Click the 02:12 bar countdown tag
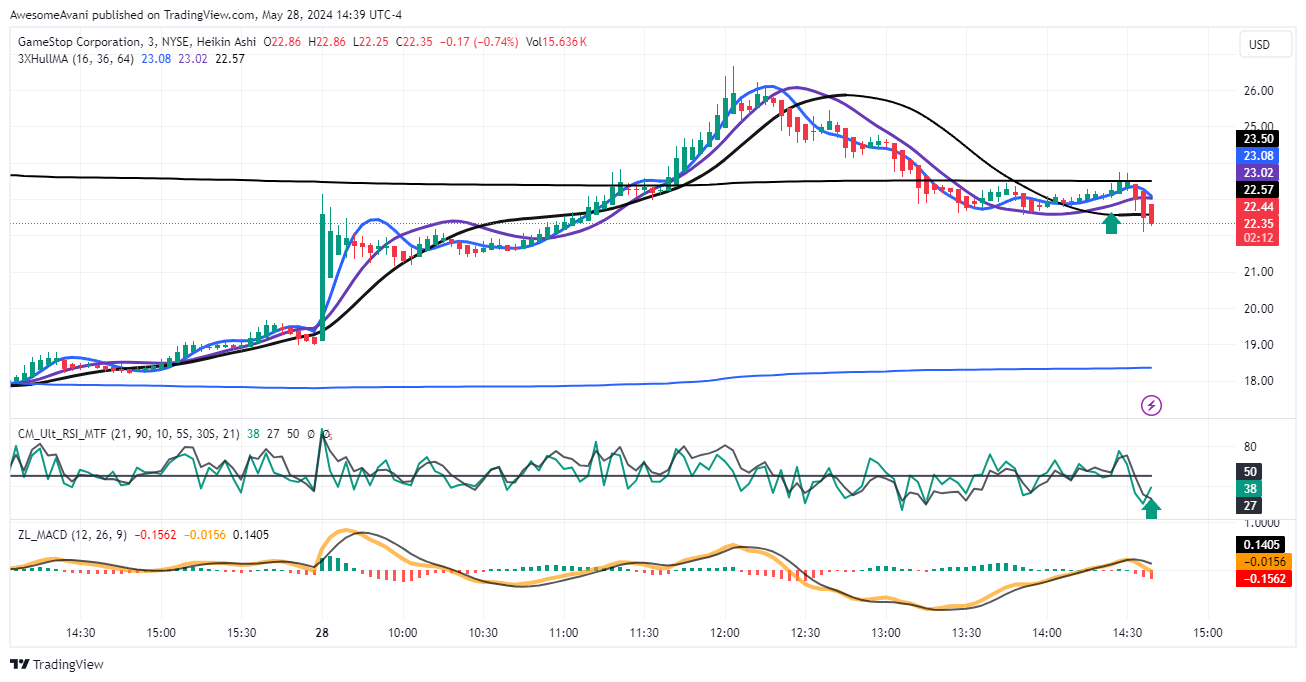Image resolution: width=1306 pixels, height=682 pixels. tap(1257, 238)
